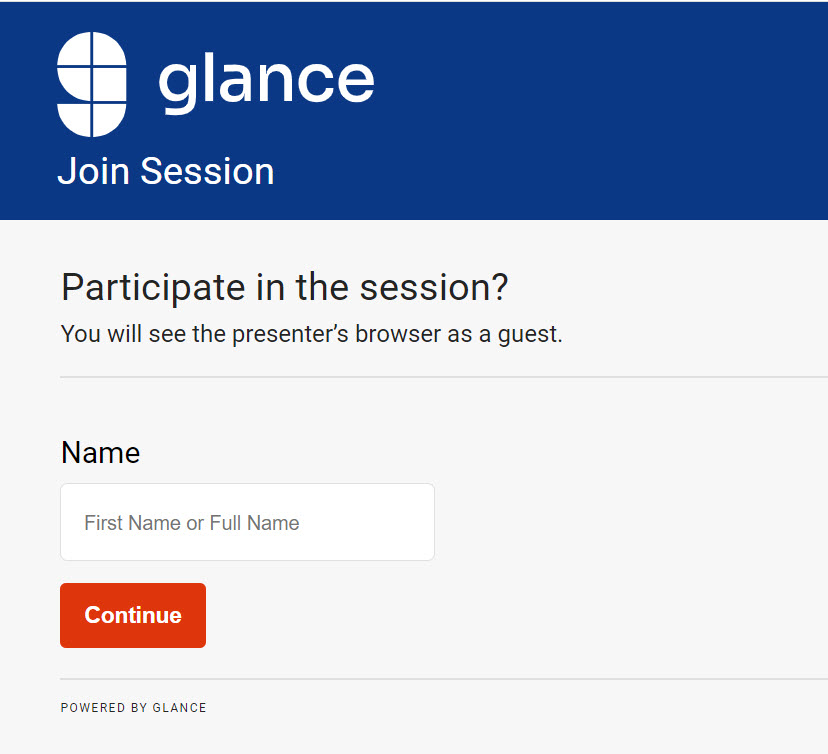Click the "POWERED BY GLANCE" footer text
This screenshot has width=828, height=754.
point(134,708)
